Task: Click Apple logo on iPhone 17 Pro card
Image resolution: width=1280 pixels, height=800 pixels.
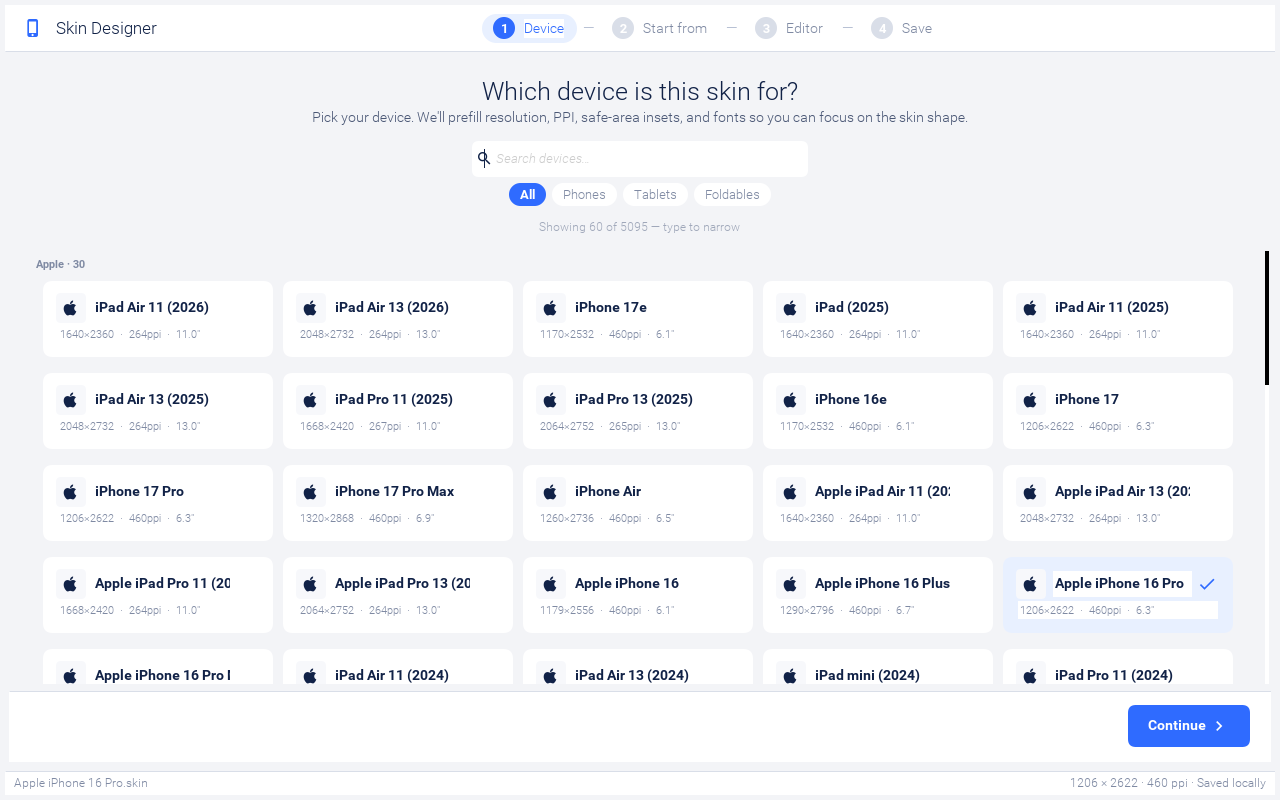Action: coord(70,492)
